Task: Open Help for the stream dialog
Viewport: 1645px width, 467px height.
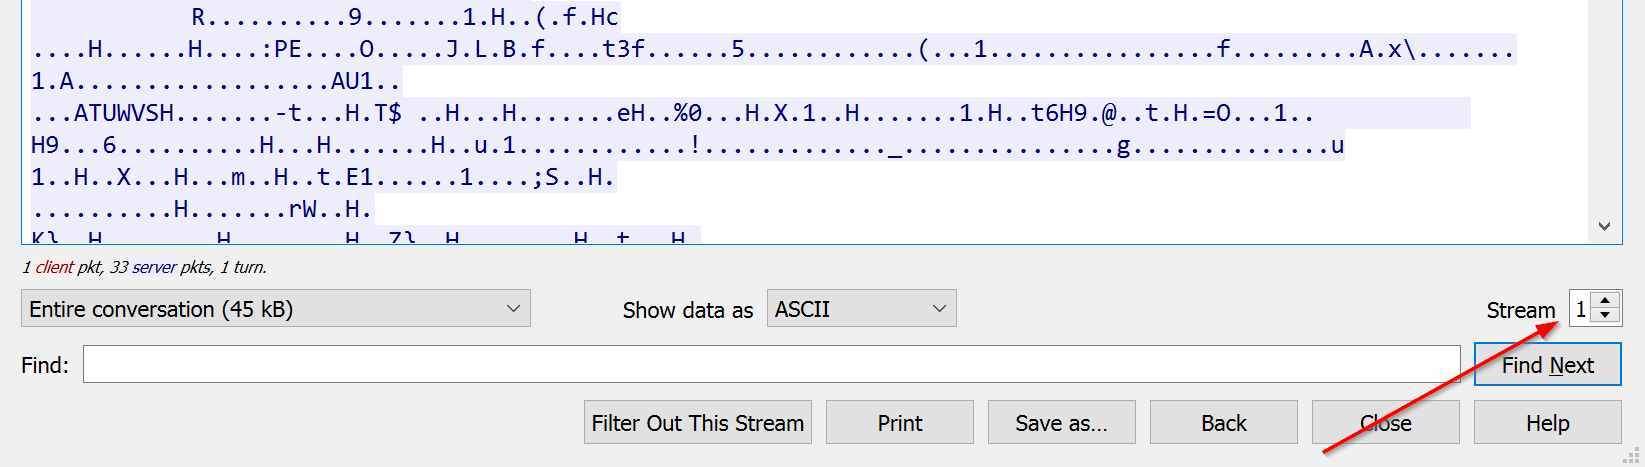Action: 1547,423
